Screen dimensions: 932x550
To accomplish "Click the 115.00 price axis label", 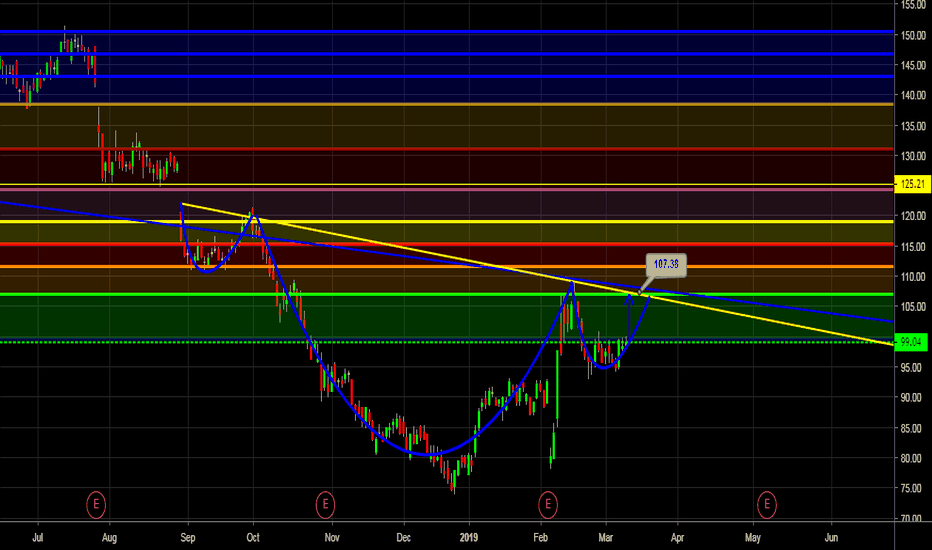I will coord(914,247).
